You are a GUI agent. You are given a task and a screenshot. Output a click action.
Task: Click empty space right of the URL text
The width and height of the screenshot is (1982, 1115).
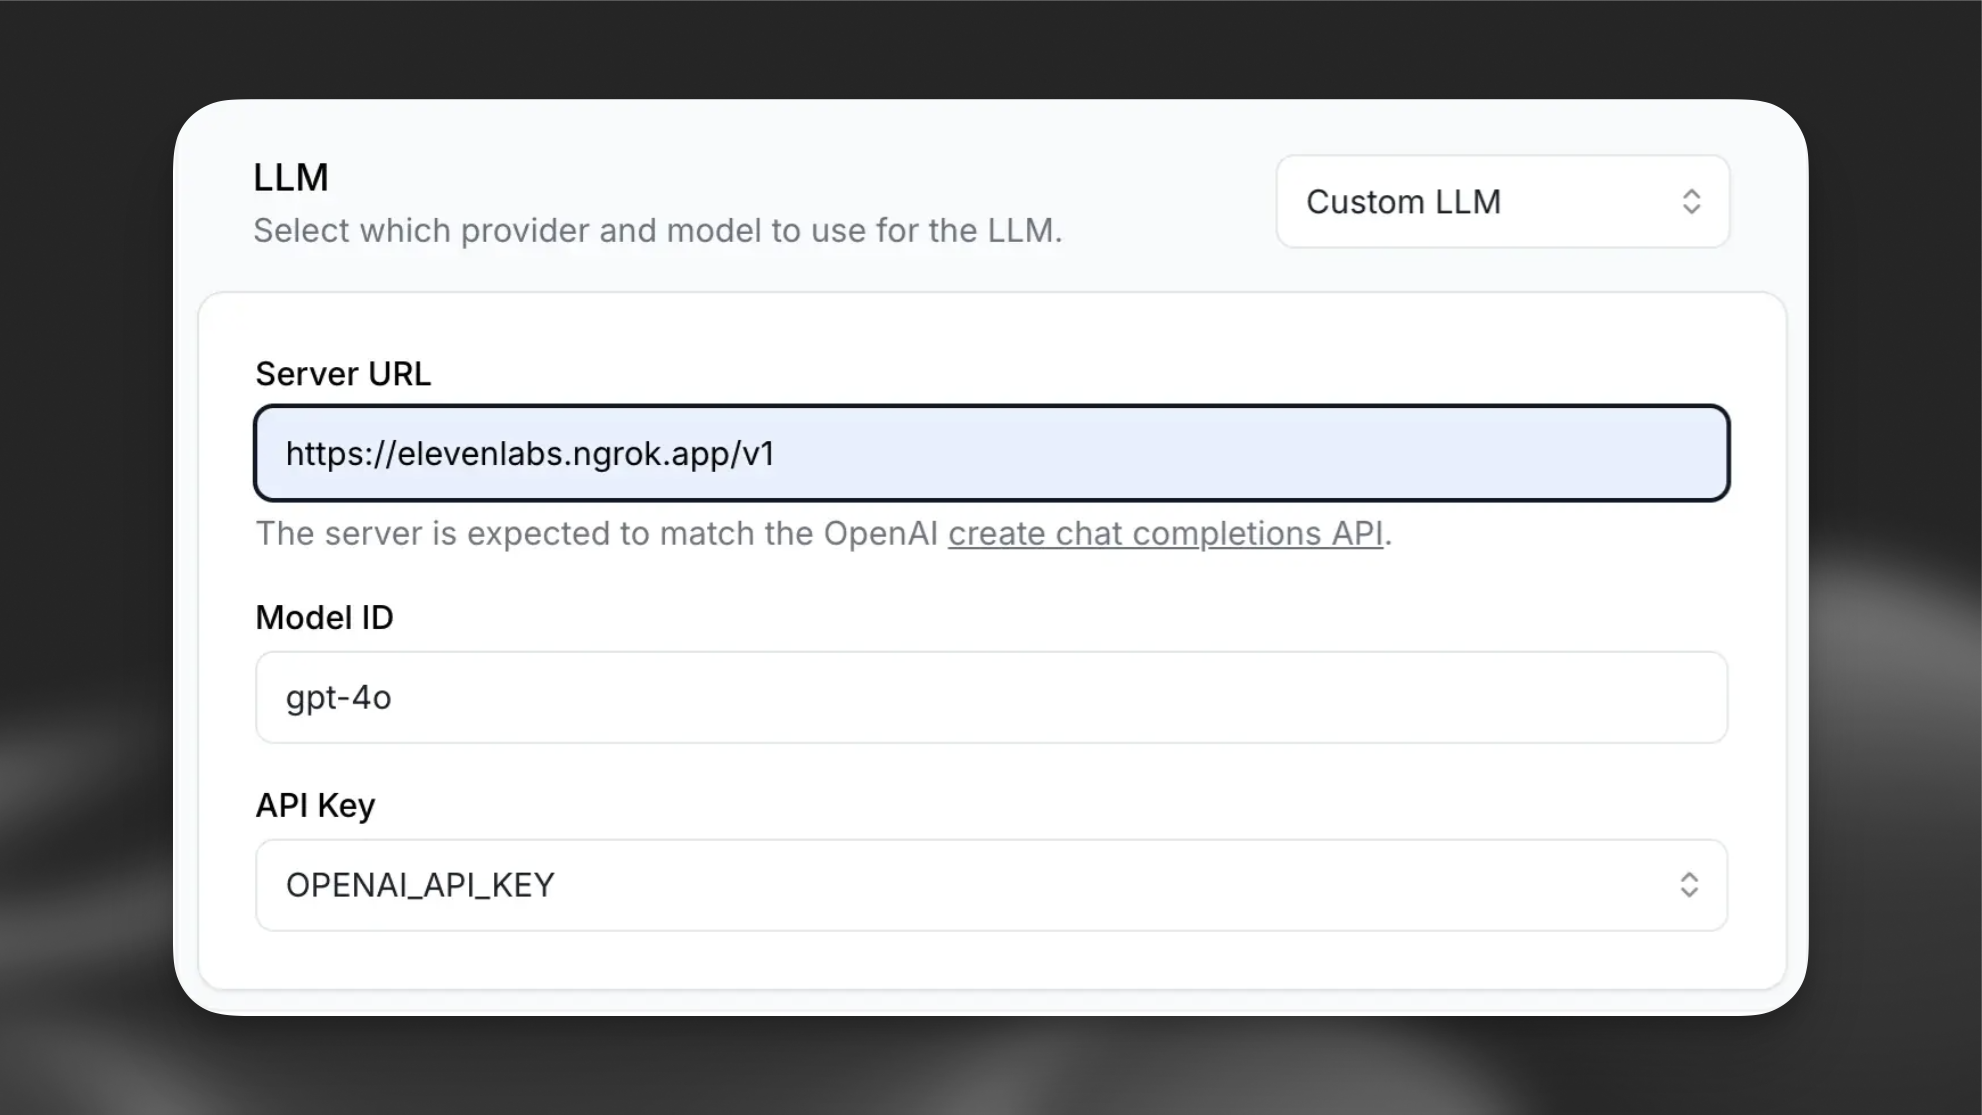tap(1250, 454)
